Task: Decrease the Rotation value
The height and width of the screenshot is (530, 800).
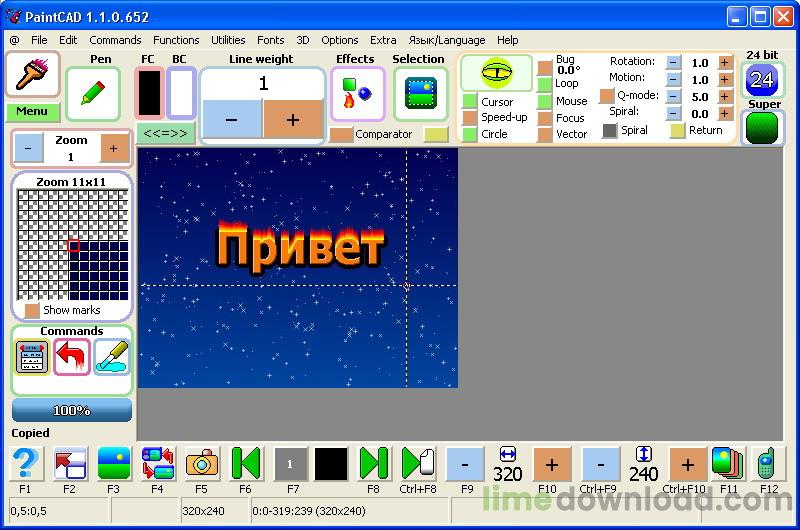Action: click(673, 63)
